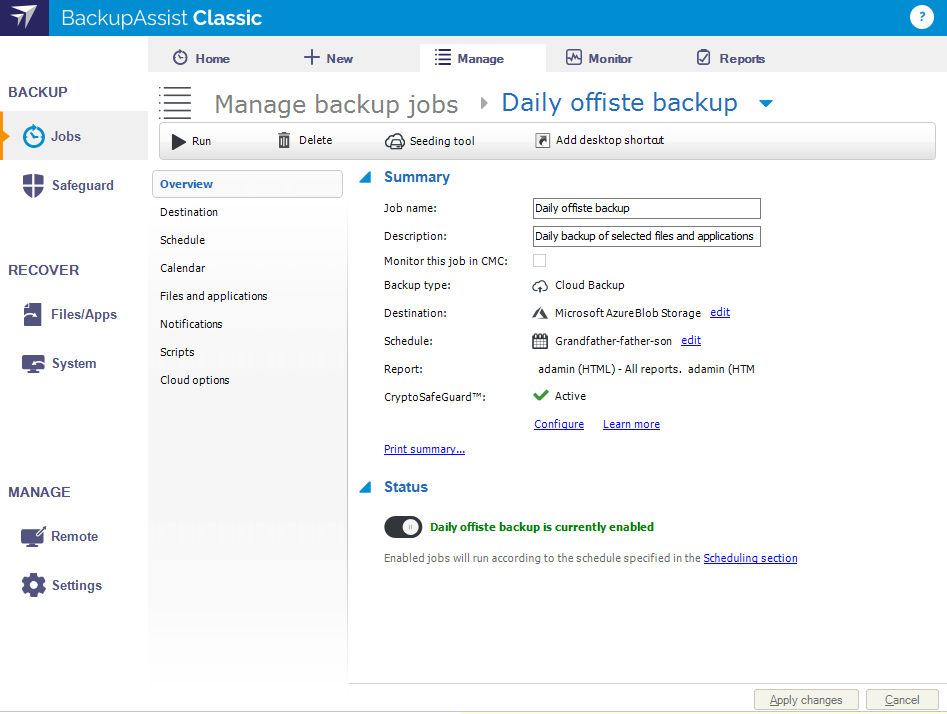Click the Settings gear icon
Viewport: 947px width, 714px height.
point(33,585)
